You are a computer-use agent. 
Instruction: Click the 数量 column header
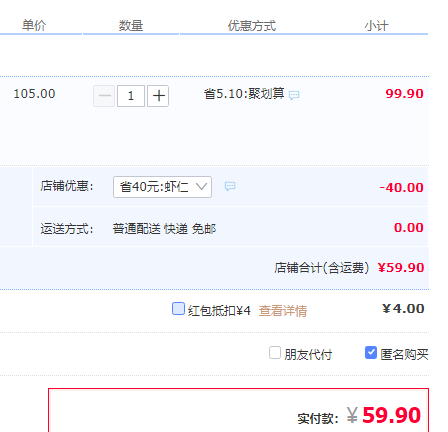pyautogui.click(x=131, y=26)
